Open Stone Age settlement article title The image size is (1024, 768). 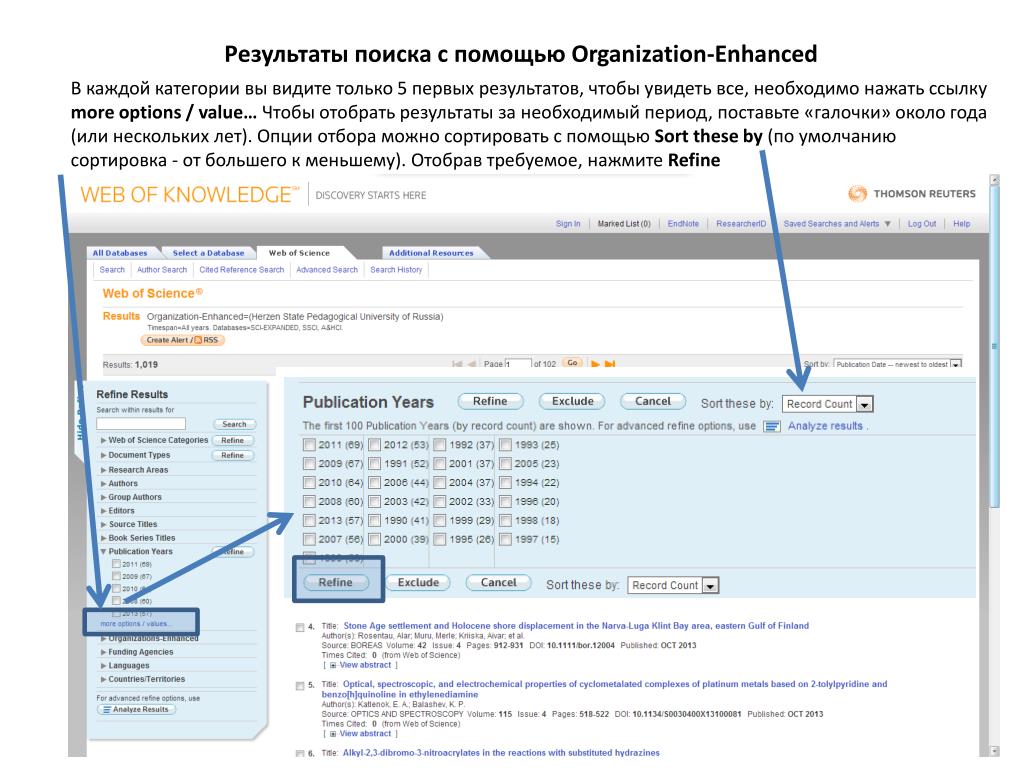(x=576, y=626)
